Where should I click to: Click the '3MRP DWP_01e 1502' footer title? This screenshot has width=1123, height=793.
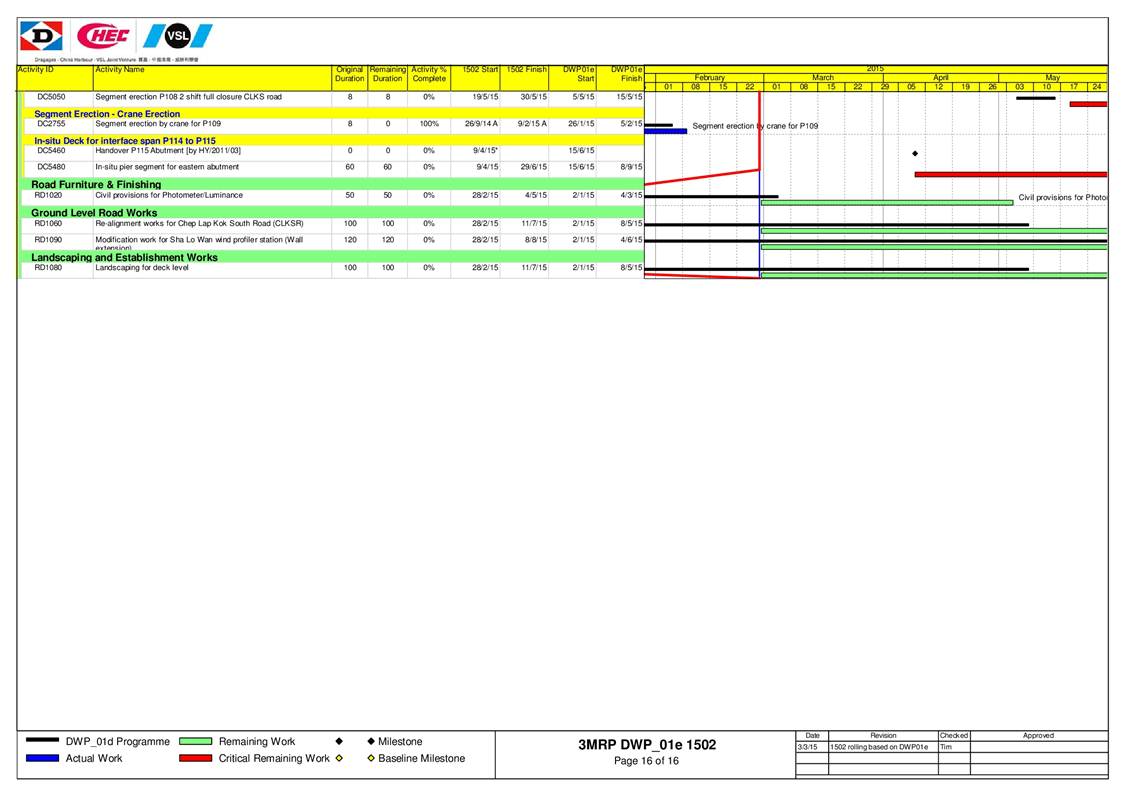pyautogui.click(x=647, y=744)
